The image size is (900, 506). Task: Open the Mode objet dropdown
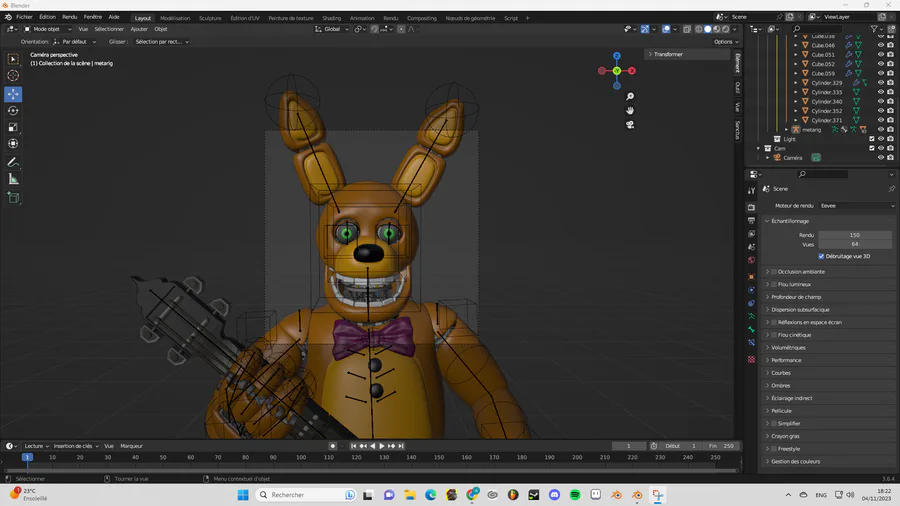pos(47,29)
